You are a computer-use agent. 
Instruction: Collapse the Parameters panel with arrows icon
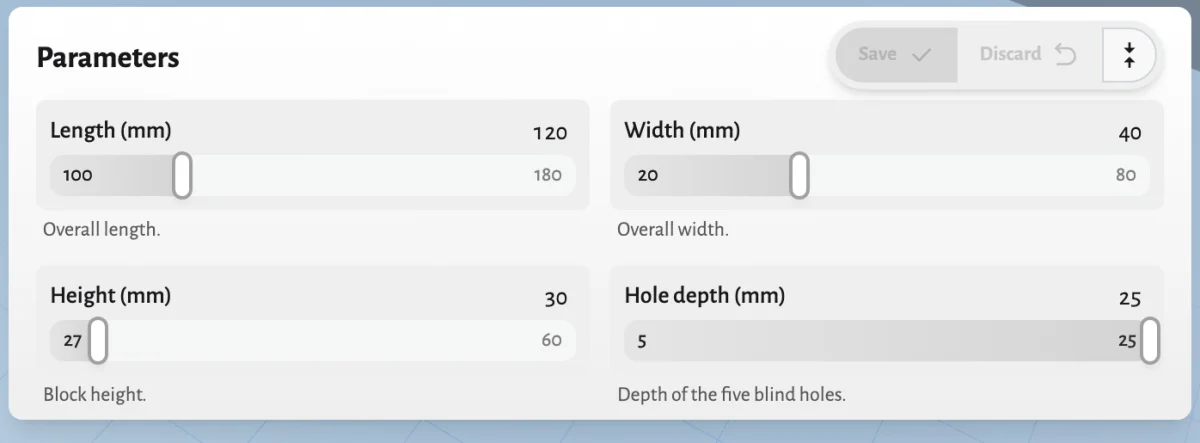[1129, 55]
